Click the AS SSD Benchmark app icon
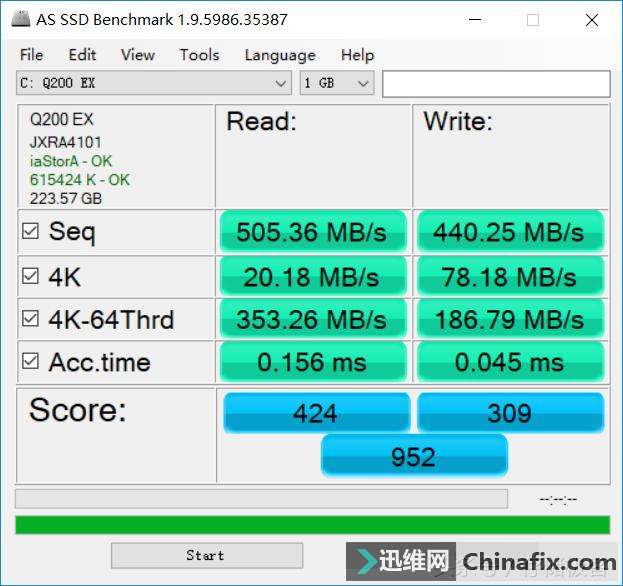 coord(21,19)
